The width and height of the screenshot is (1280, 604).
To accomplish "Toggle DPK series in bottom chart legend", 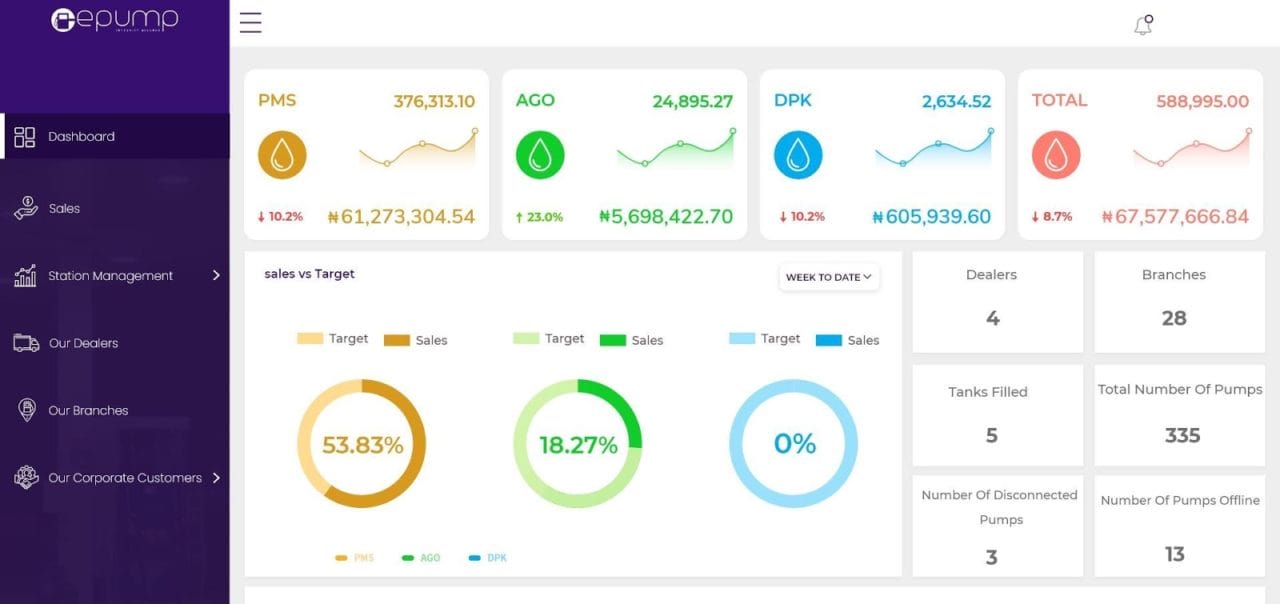I will coord(488,558).
